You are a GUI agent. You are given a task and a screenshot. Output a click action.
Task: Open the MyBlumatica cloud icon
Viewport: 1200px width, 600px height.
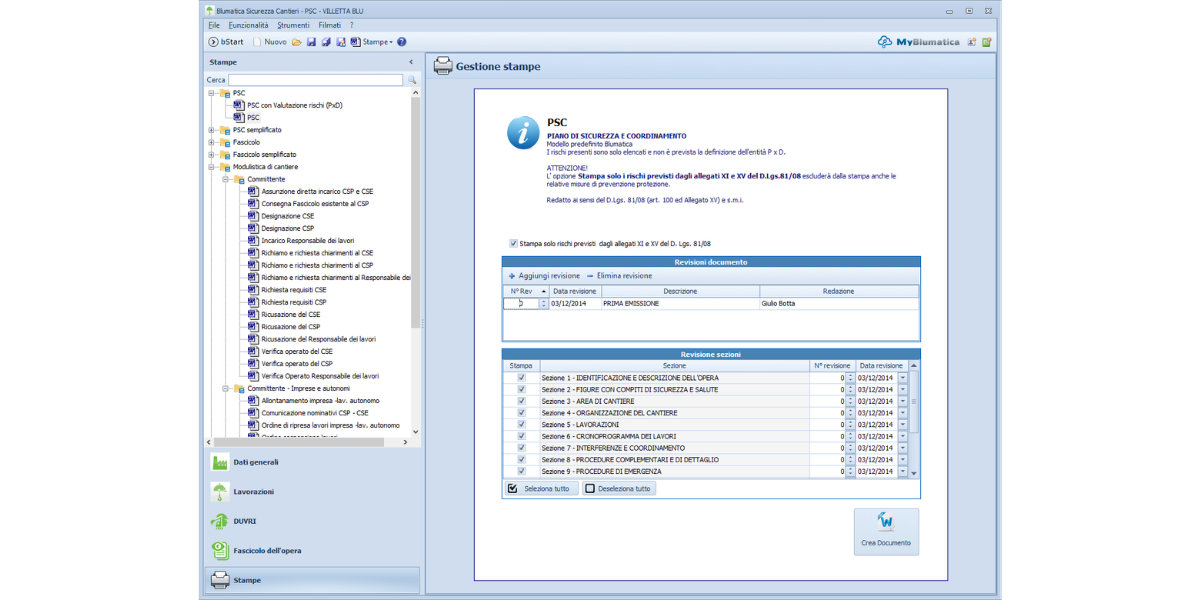884,42
